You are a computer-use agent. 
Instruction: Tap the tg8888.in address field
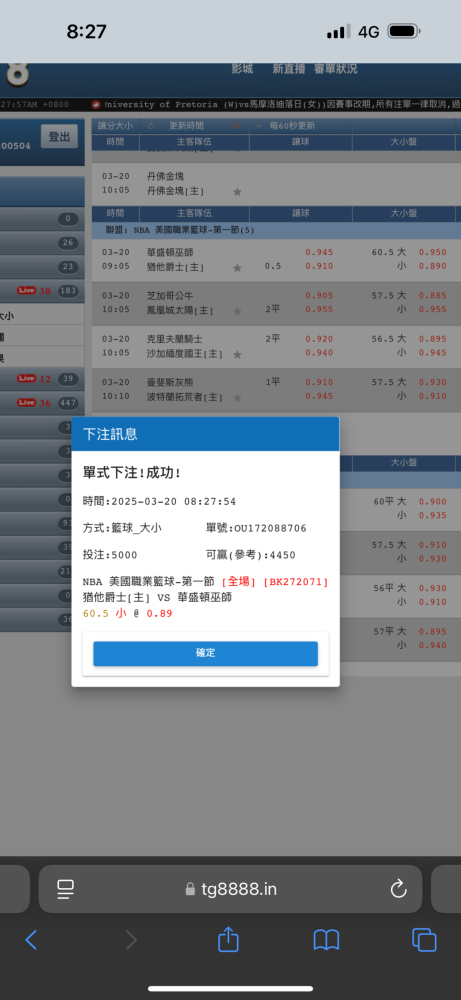coord(230,889)
